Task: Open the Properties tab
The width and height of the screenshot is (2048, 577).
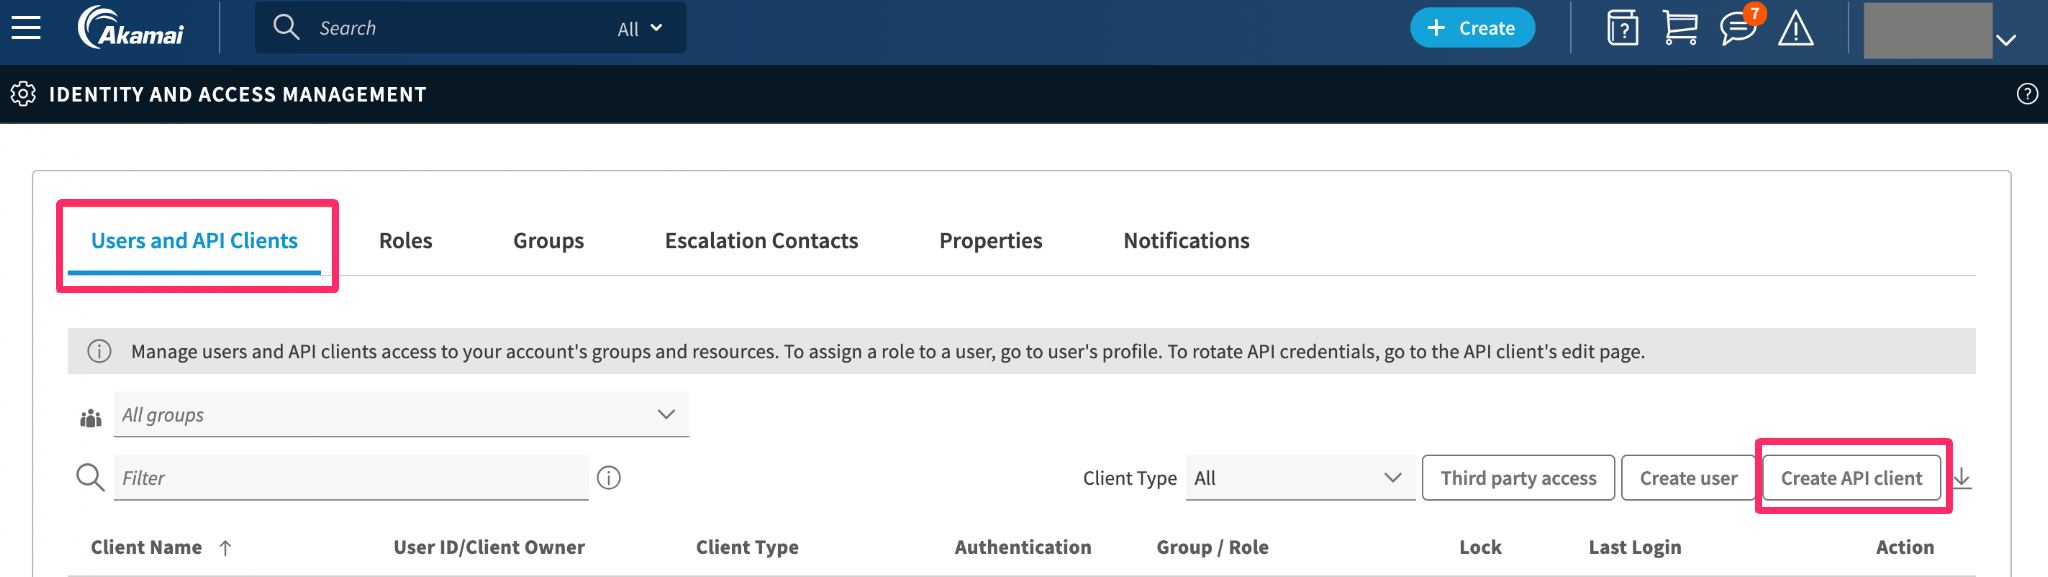Action: 991,241
